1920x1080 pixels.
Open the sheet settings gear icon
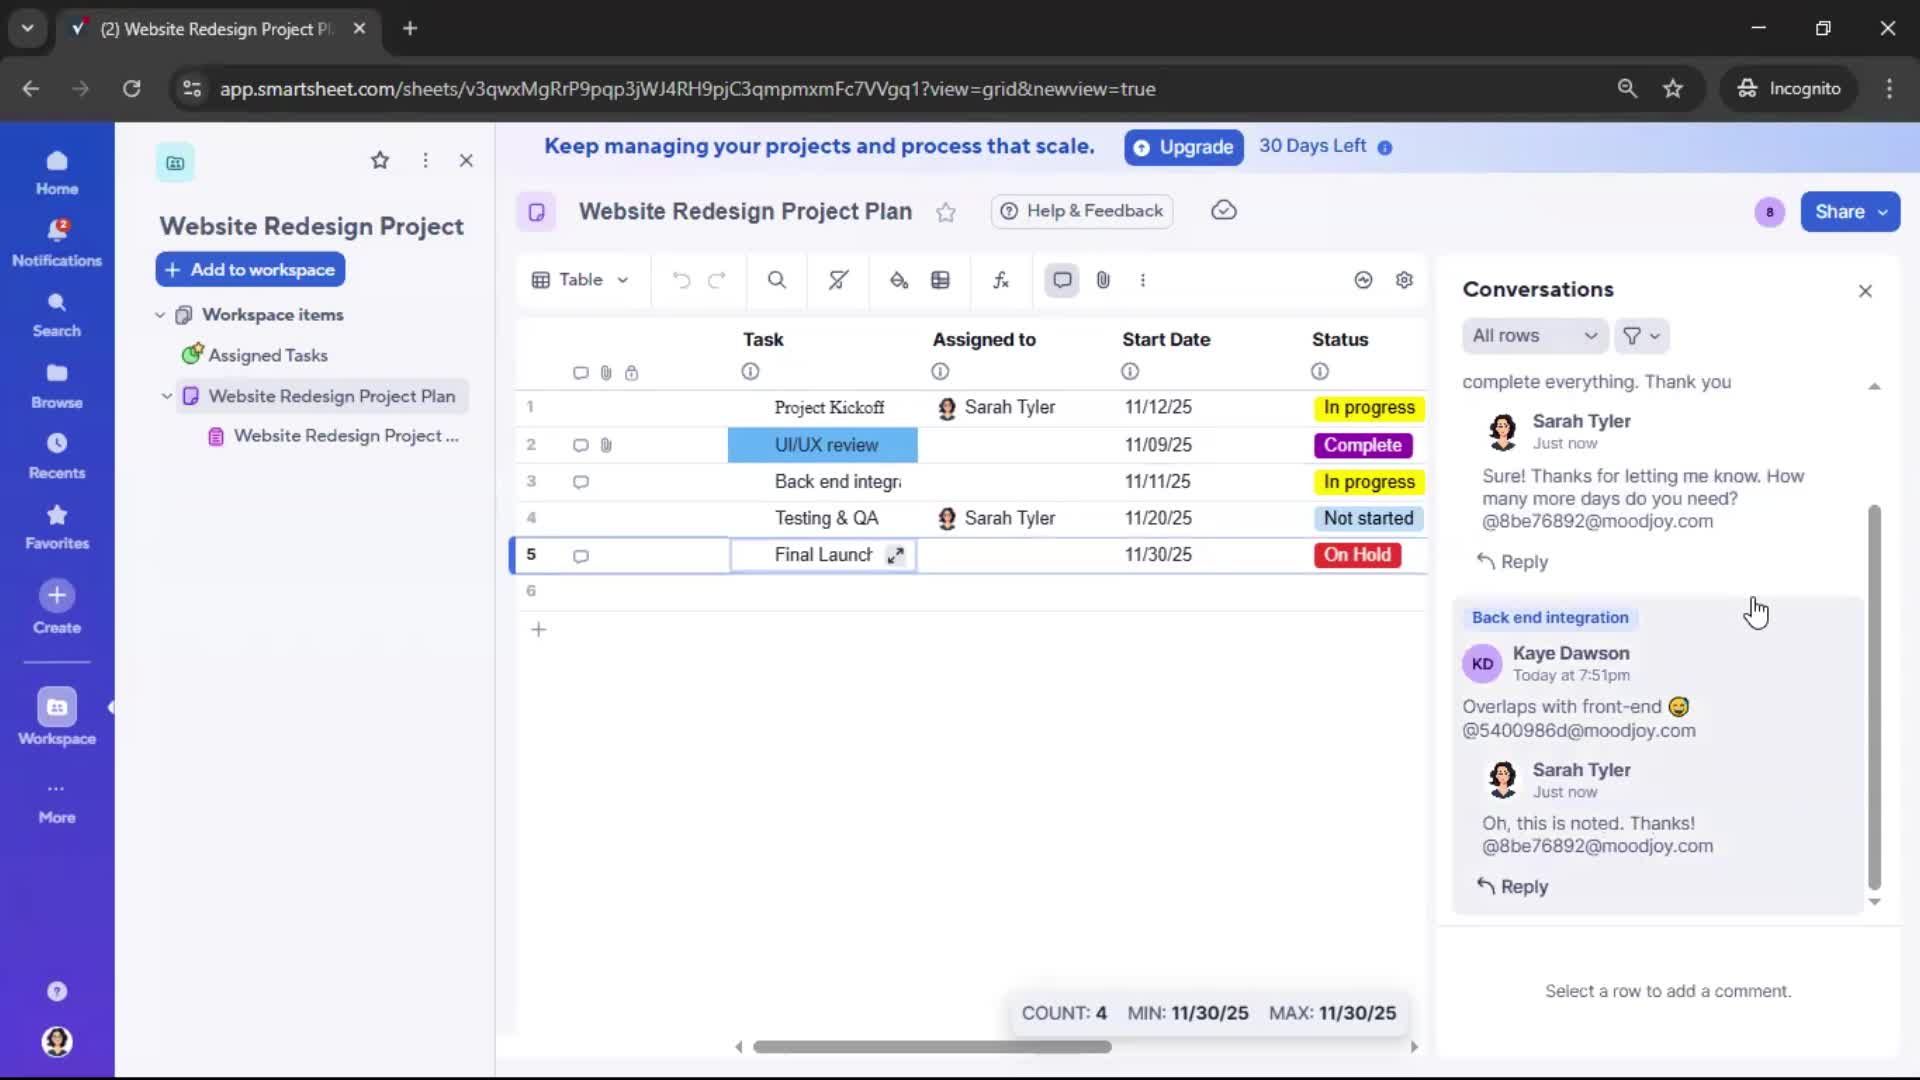[x=1404, y=280]
